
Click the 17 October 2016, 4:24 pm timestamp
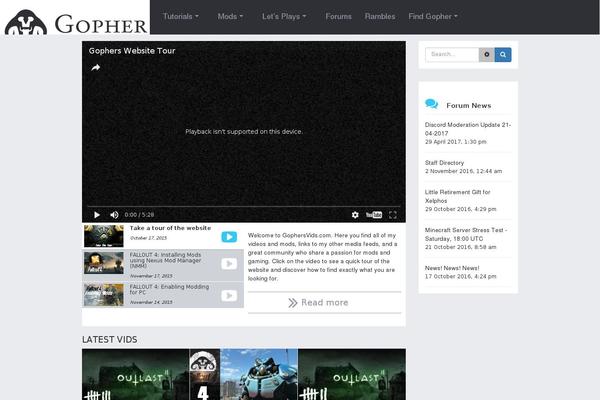pyautogui.click(x=460, y=276)
